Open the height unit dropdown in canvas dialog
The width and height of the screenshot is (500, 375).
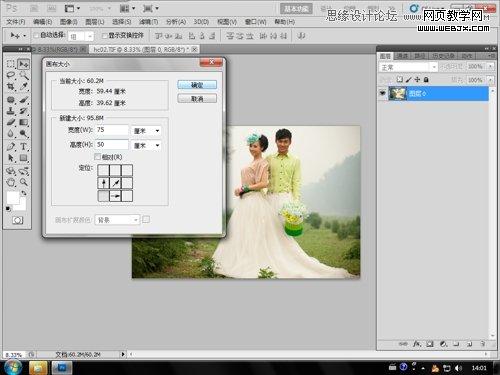tap(146, 145)
